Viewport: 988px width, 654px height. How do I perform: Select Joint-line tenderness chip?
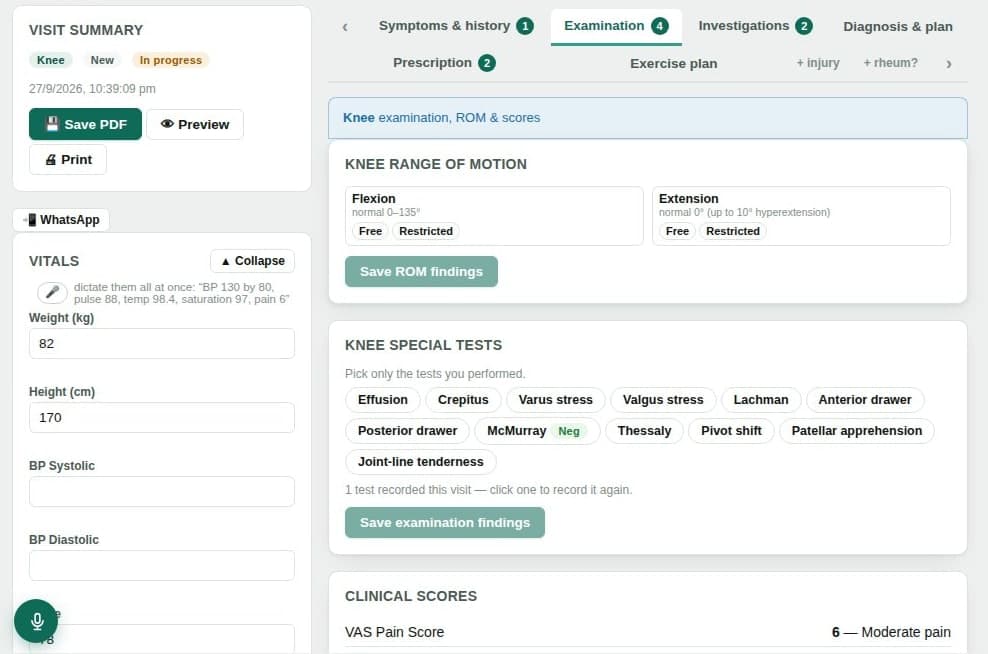pyautogui.click(x=420, y=462)
